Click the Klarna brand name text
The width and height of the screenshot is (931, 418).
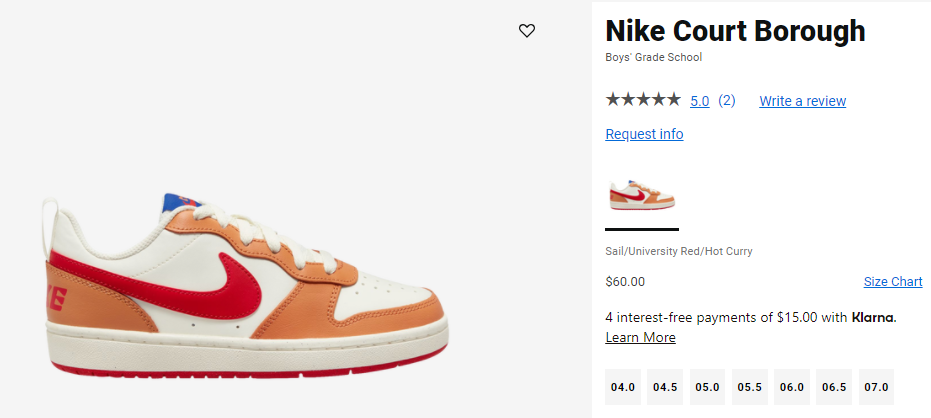pyautogui.click(x=872, y=318)
